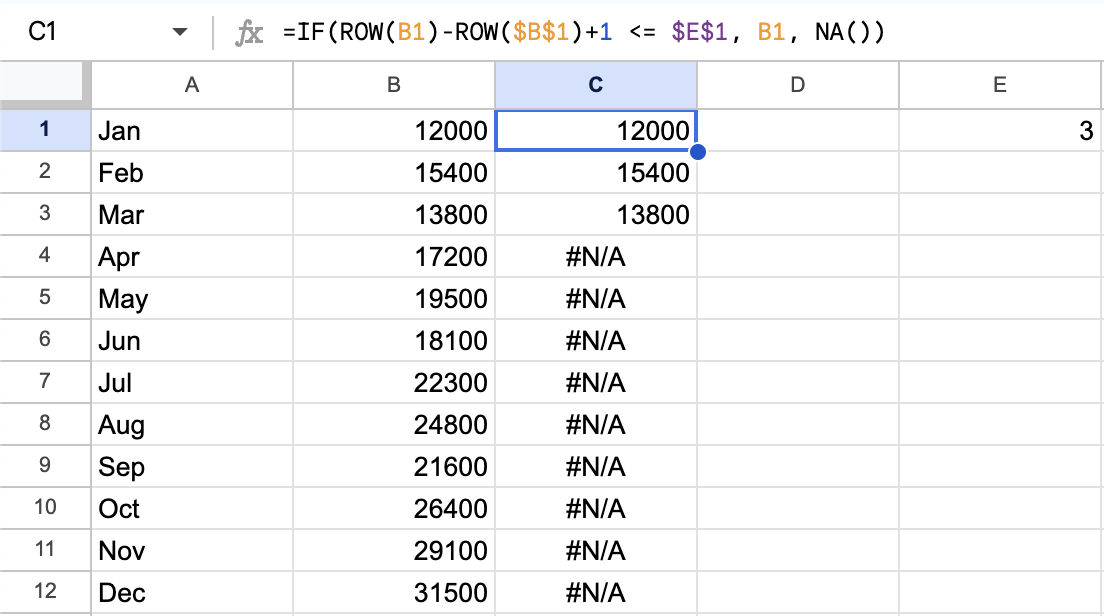Open the name box dropdown arrow
This screenshot has height=616, width=1104.
tap(179, 30)
